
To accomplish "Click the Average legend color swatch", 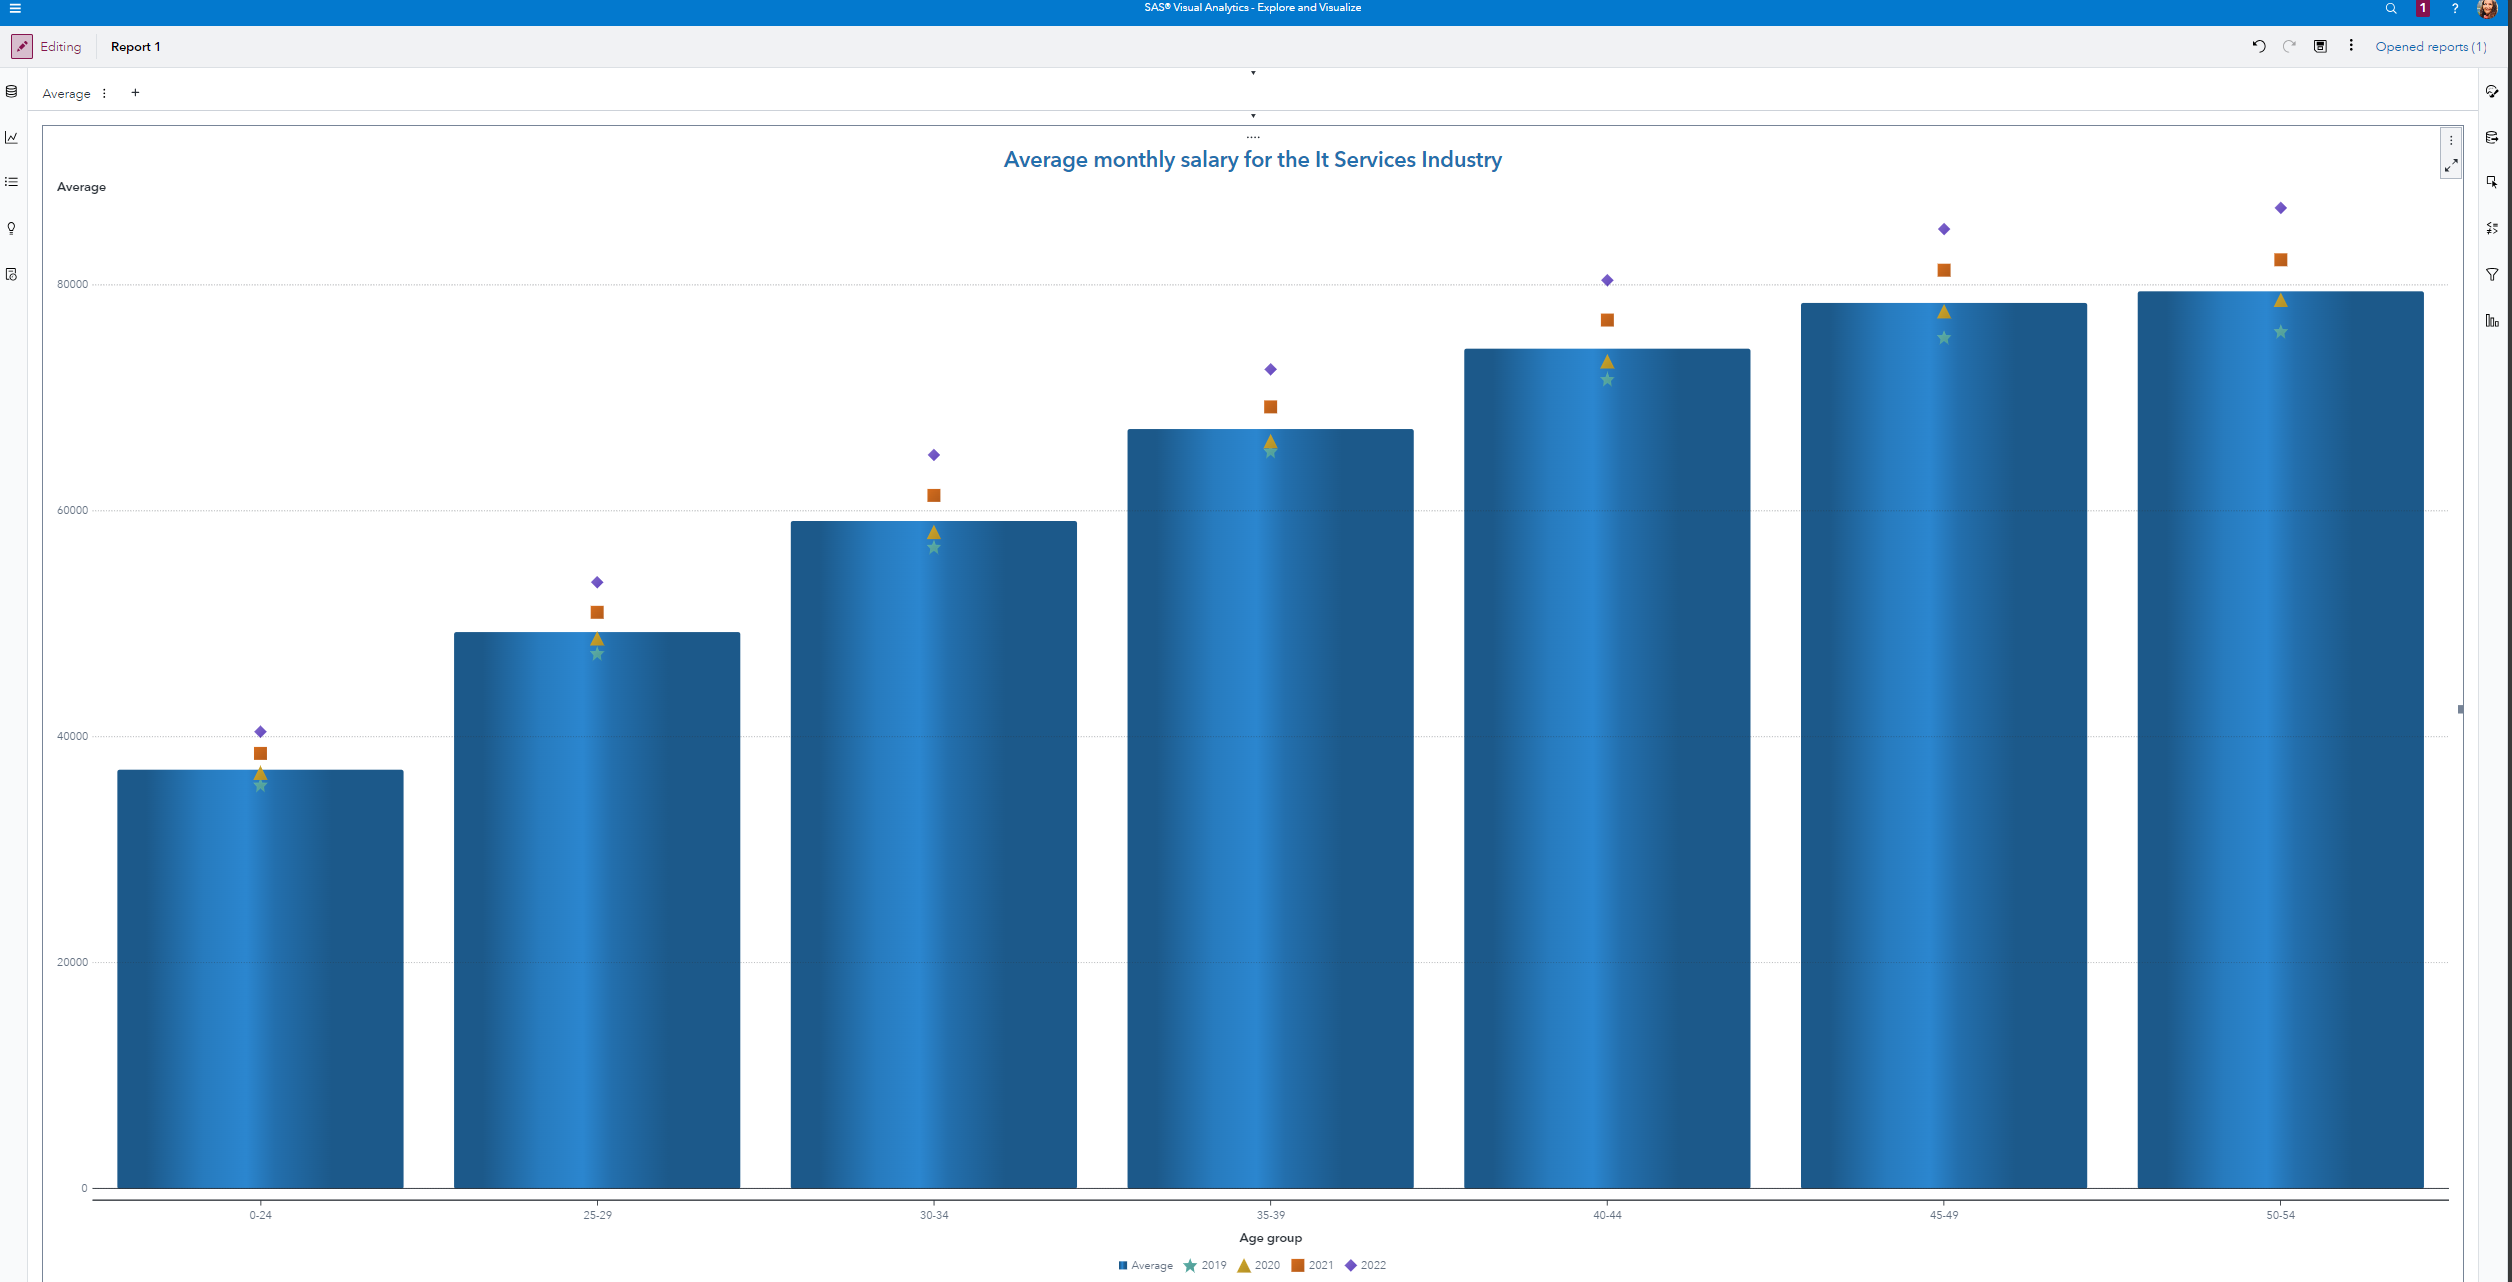I will pos(1123,1266).
